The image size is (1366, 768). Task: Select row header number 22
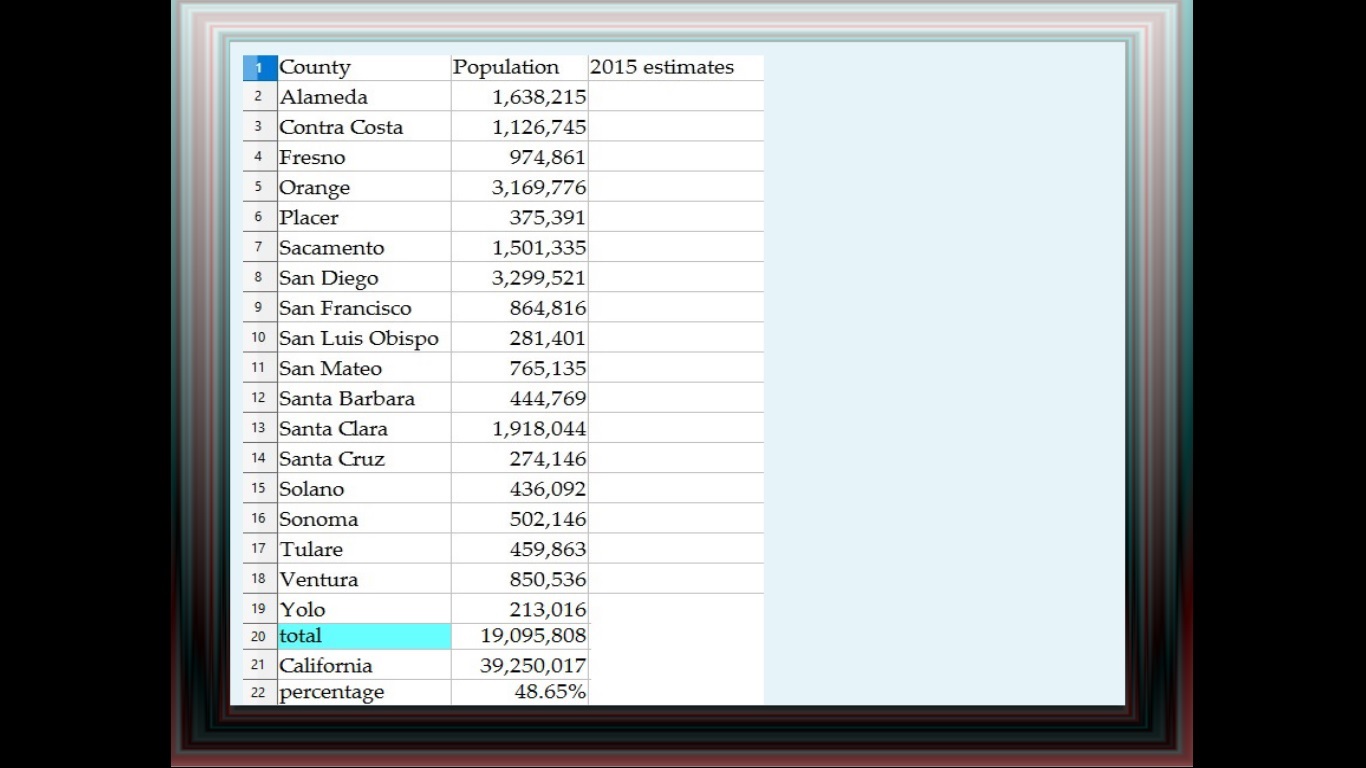[x=259, y=692]
